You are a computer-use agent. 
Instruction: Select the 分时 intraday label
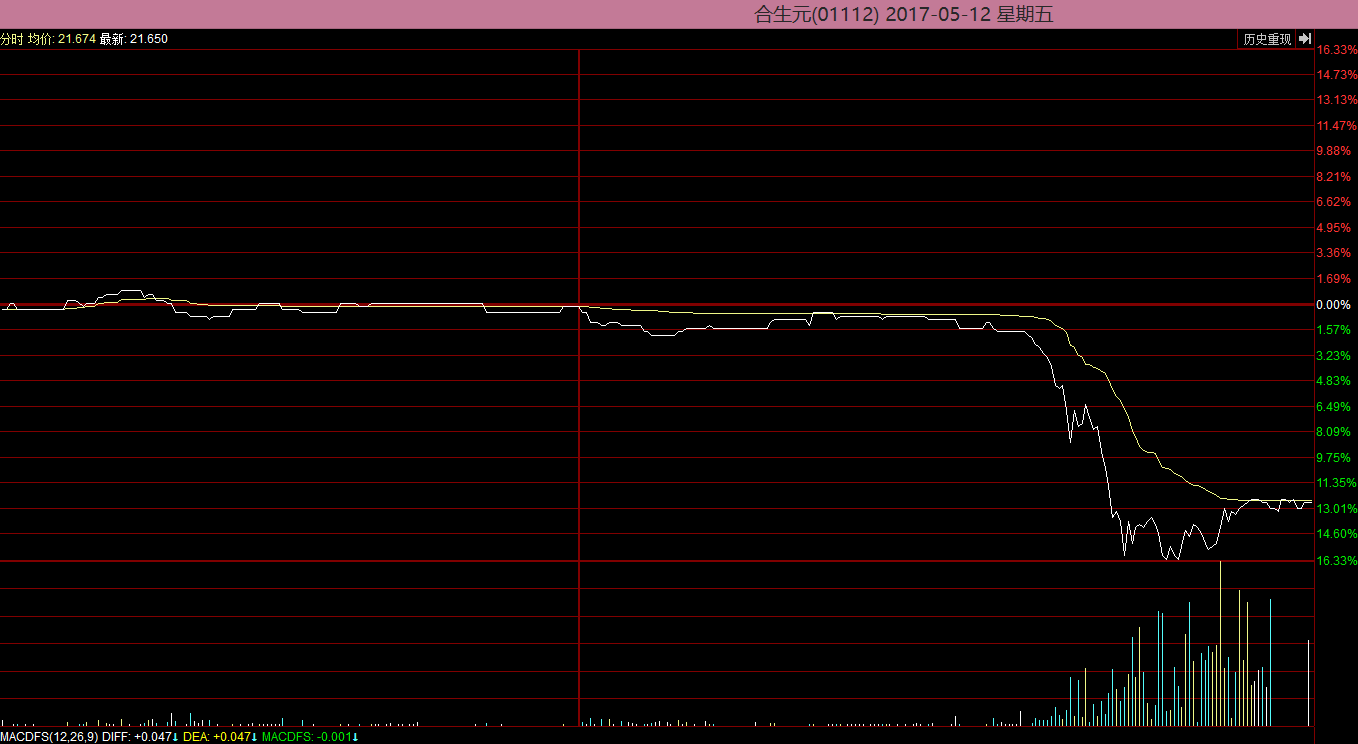(x=11, y=39)
